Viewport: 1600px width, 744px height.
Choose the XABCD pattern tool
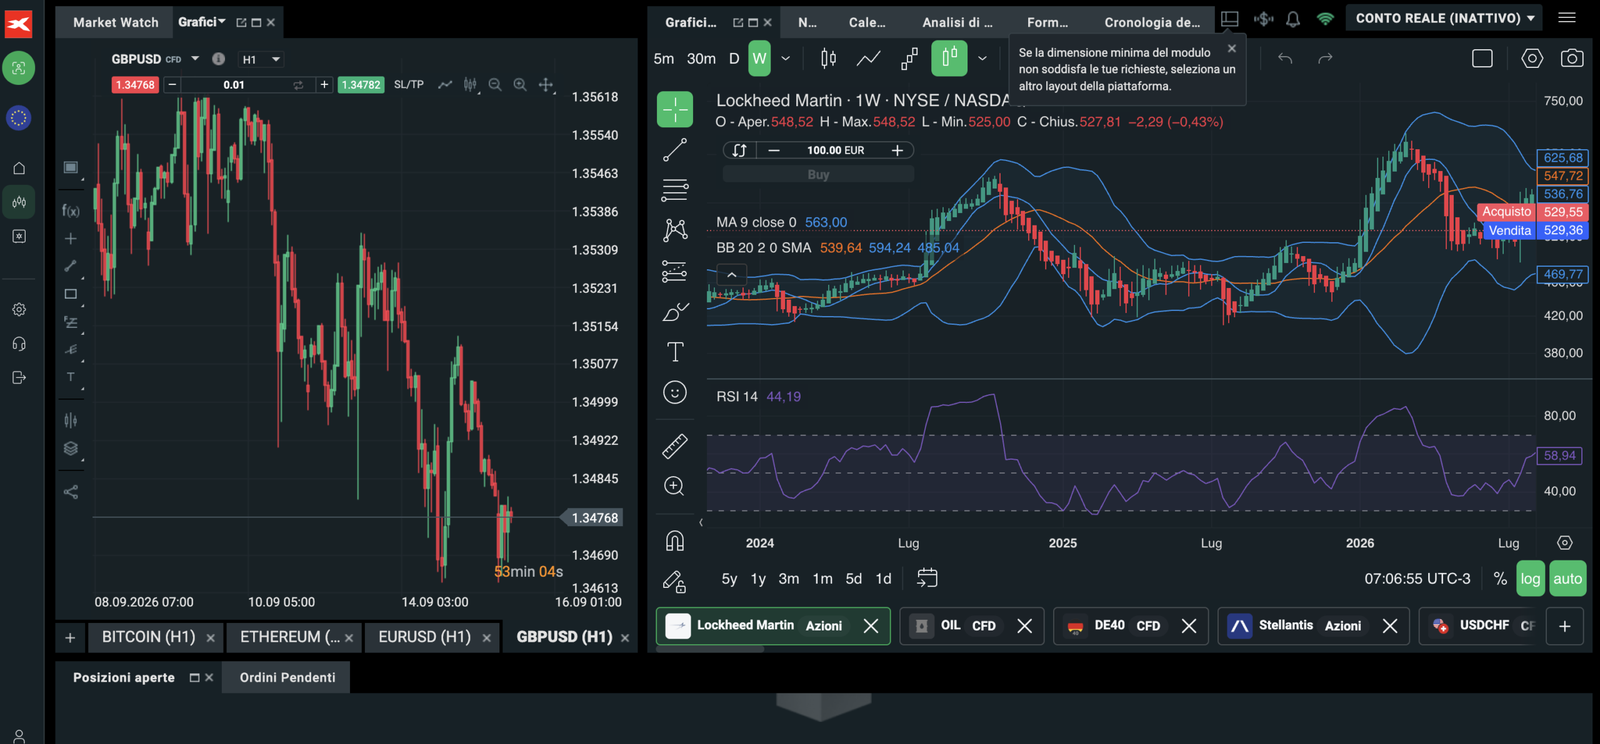pos(675,230)
